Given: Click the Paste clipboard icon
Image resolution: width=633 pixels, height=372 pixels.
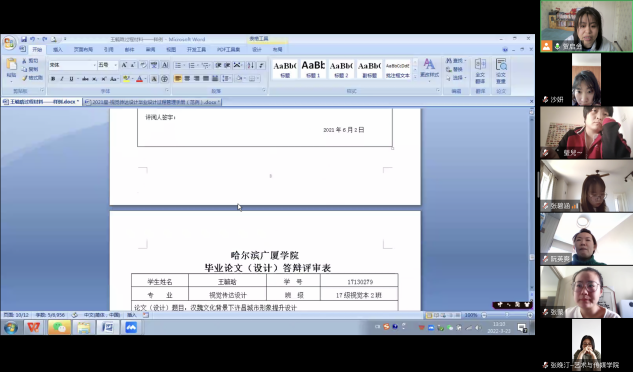Looking at the screenshot, I should pos(11,67).
